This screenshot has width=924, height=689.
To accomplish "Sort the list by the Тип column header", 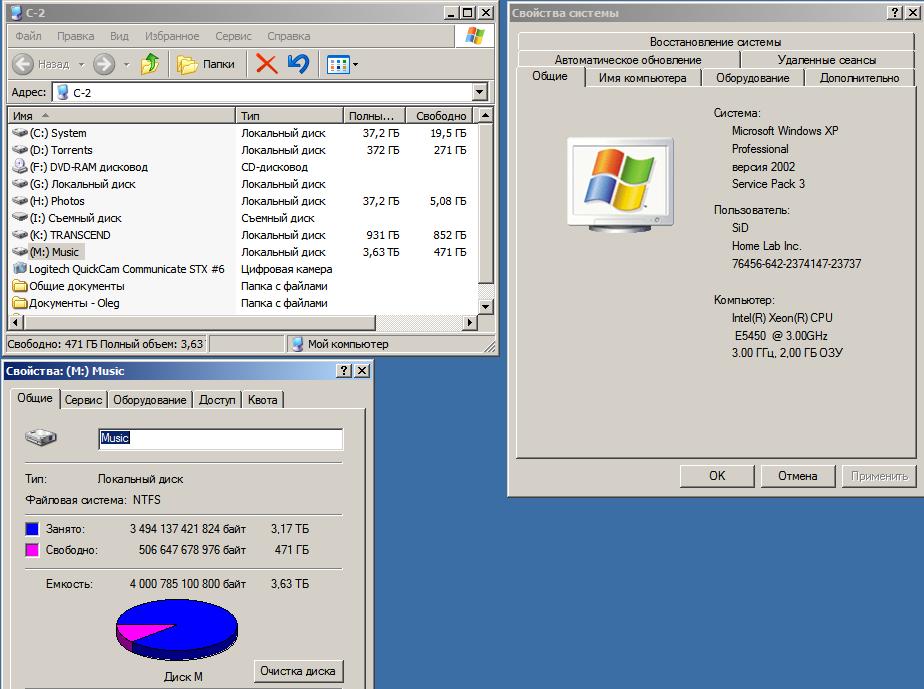I will 289,116.
